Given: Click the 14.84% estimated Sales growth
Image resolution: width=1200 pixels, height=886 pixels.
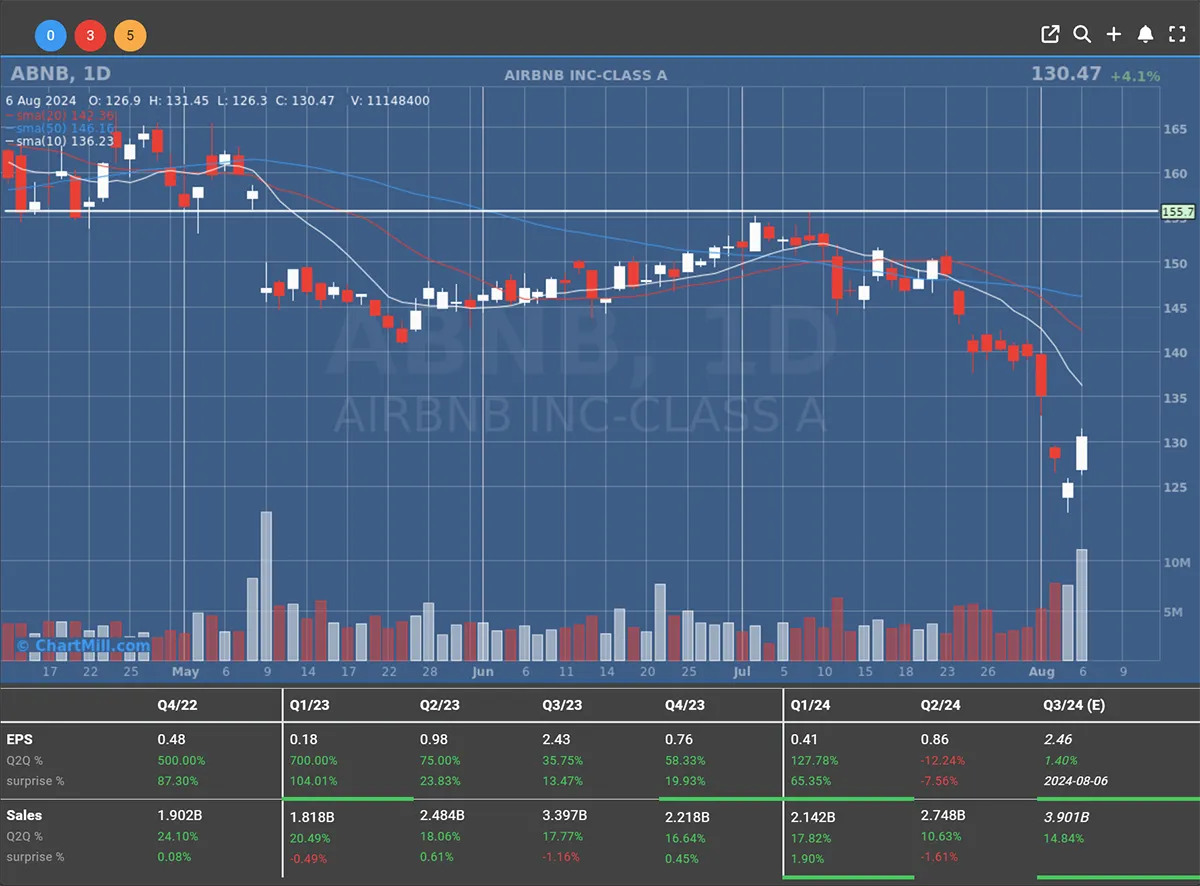Looking at the screenshot, I should pos(1063,837).
